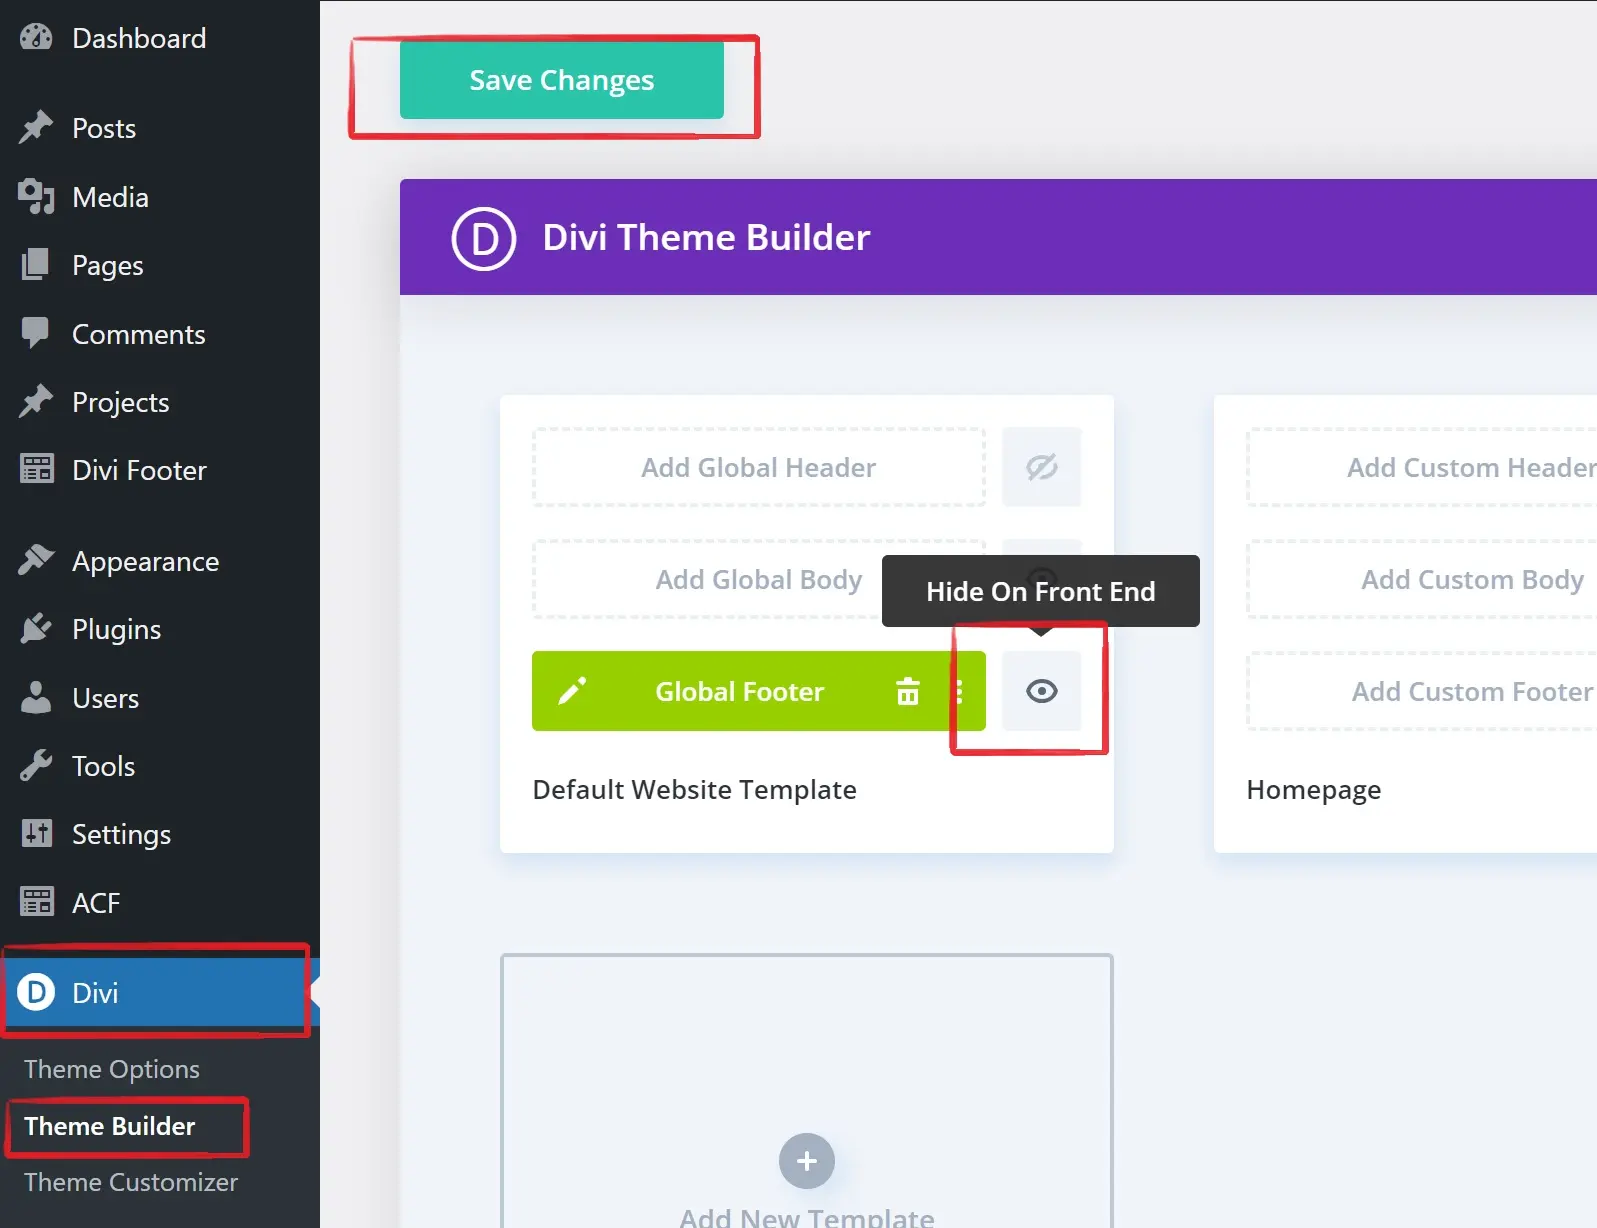Click the Homepage template title

[1314, 790]
